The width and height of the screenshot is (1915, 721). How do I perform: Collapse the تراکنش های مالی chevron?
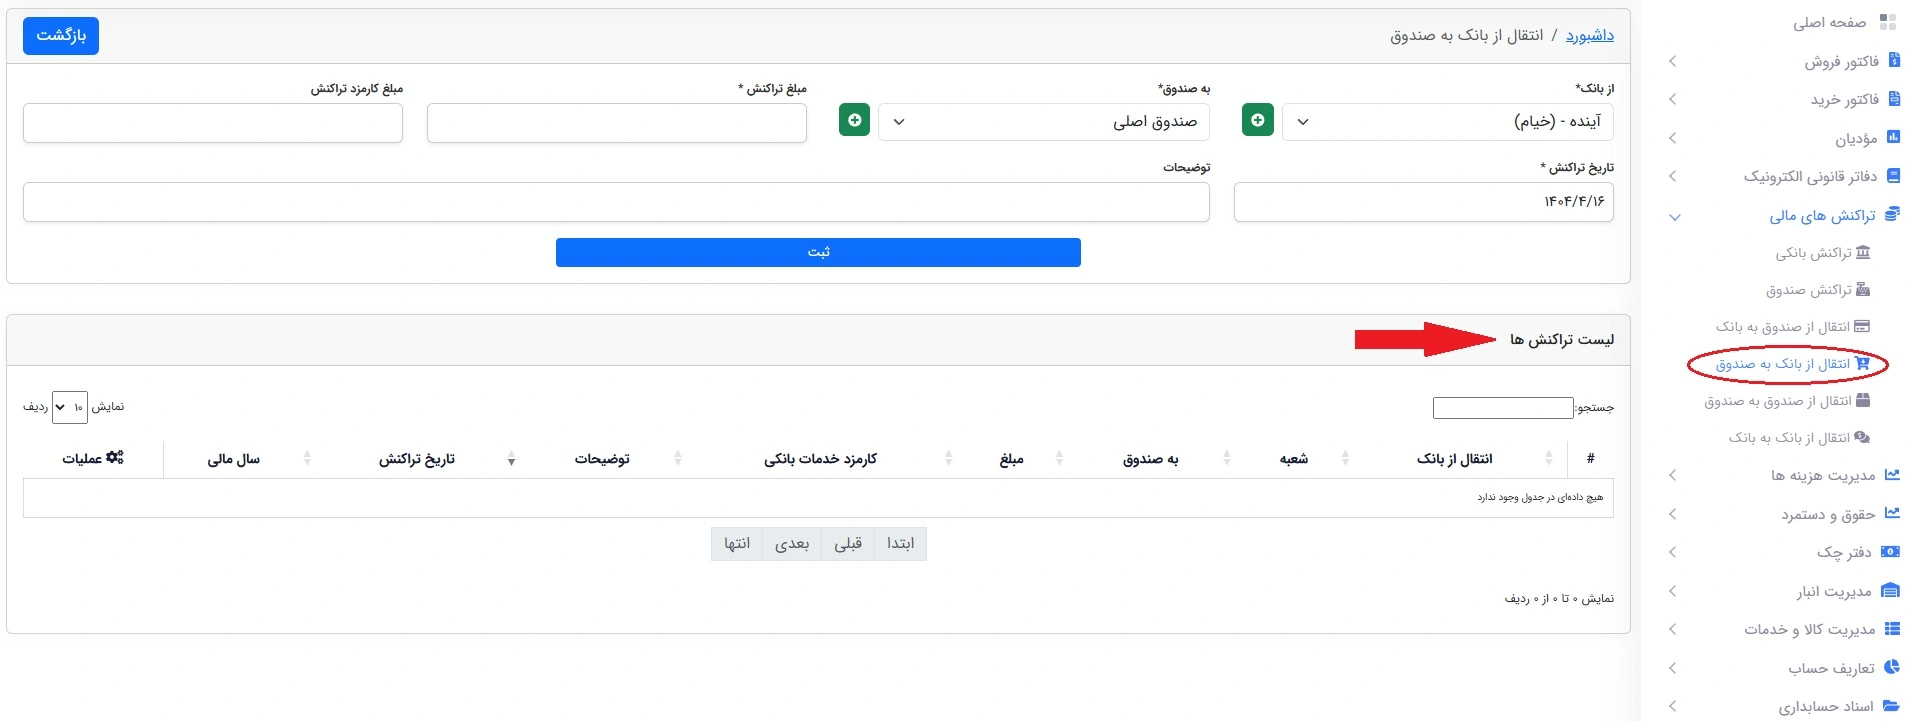click(1675, 216)
